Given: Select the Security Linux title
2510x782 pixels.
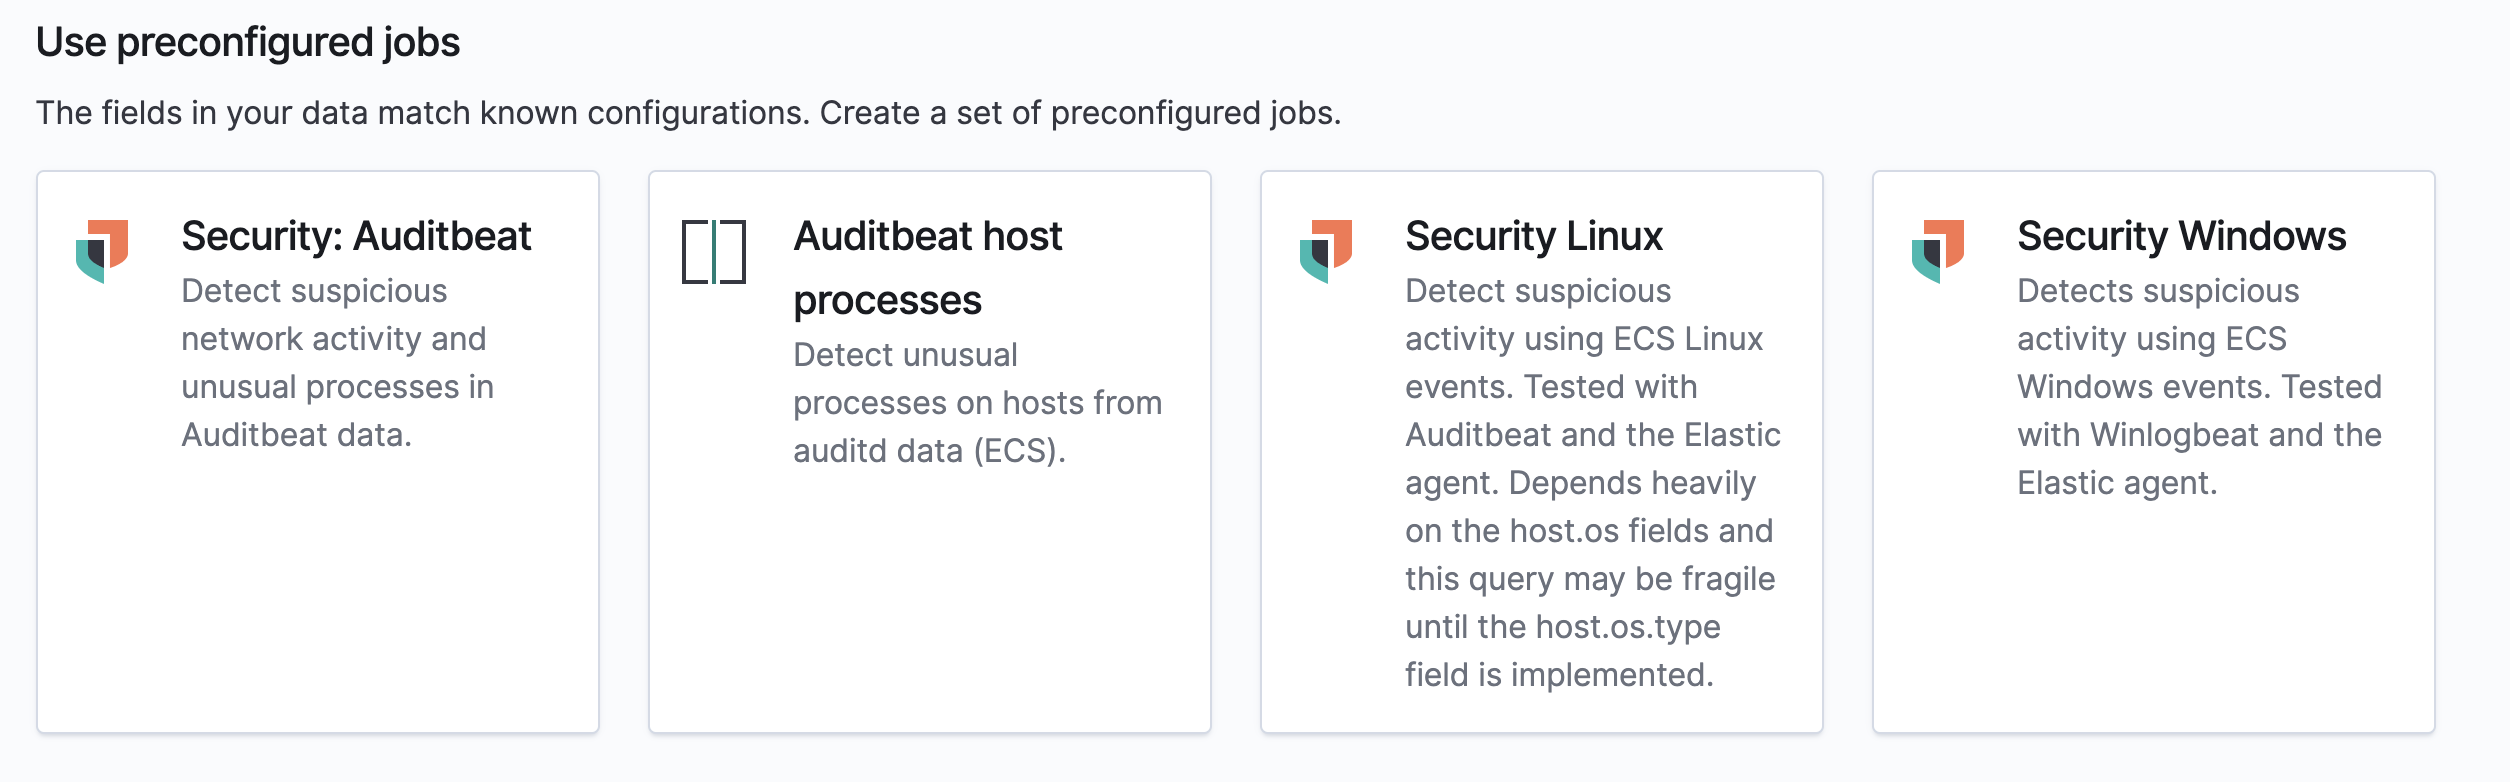Looking at the screenshot, I should (1533, 237).
